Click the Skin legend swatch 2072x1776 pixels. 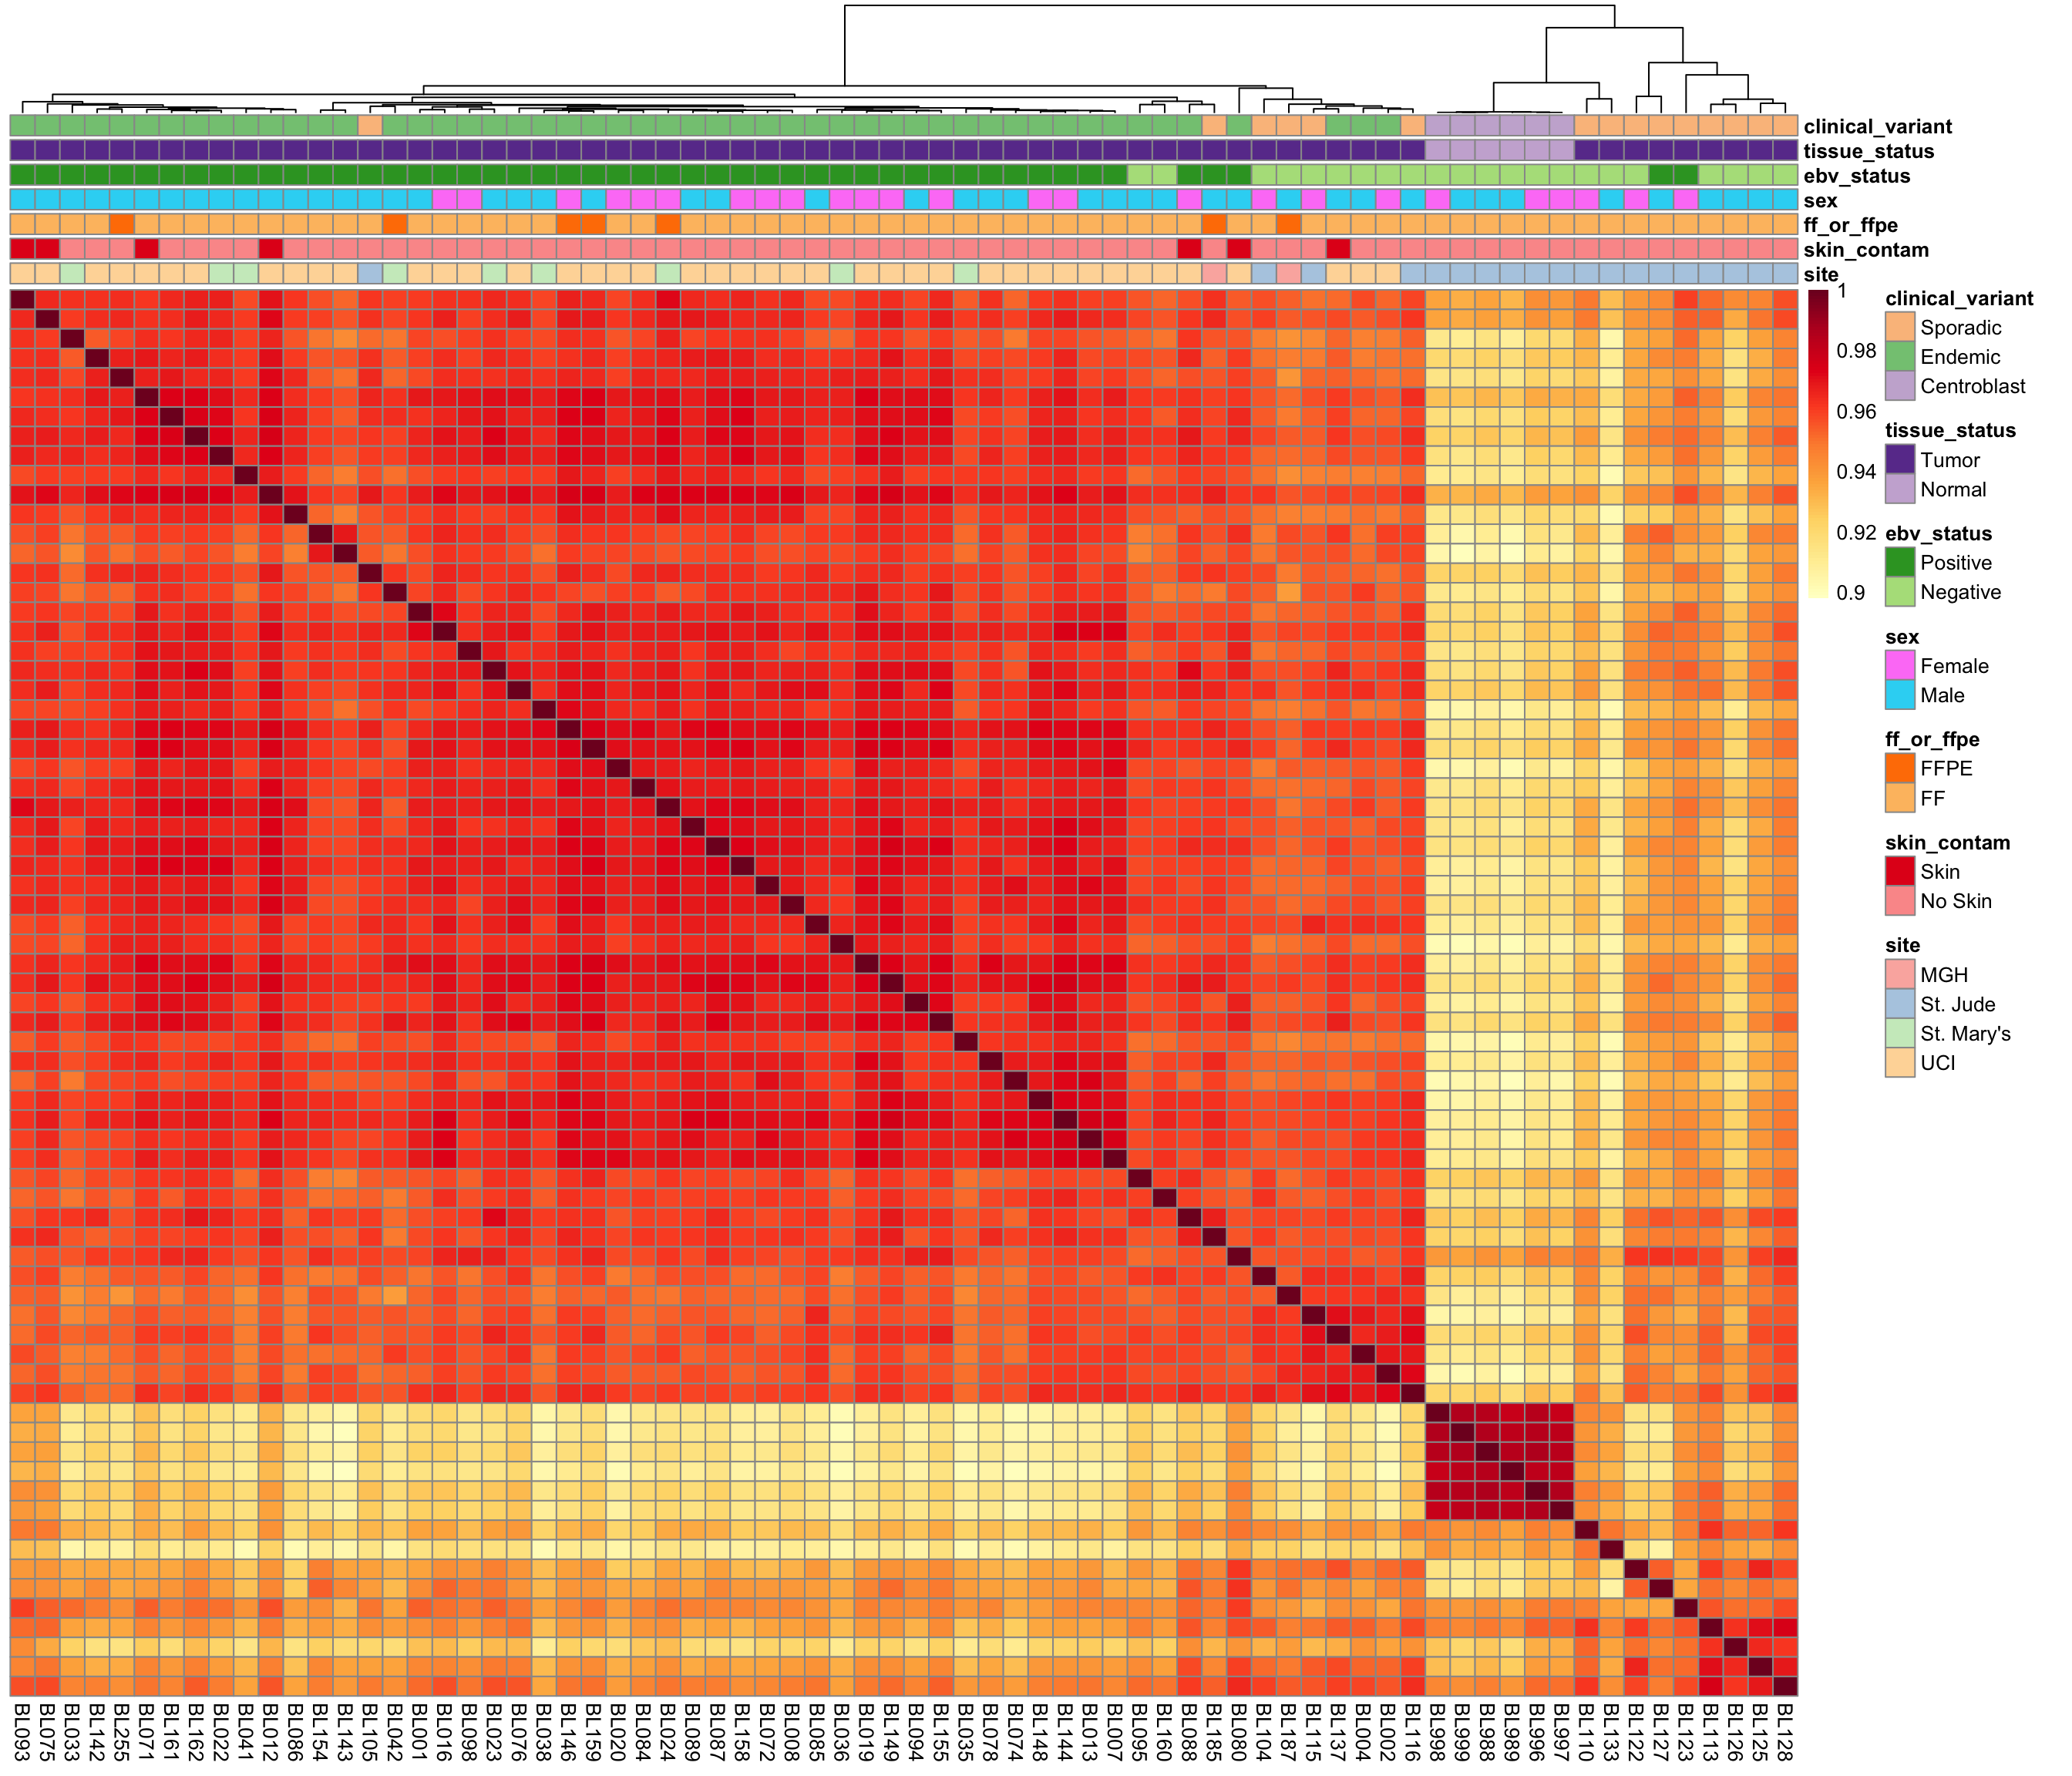[x=1900, y=872]
